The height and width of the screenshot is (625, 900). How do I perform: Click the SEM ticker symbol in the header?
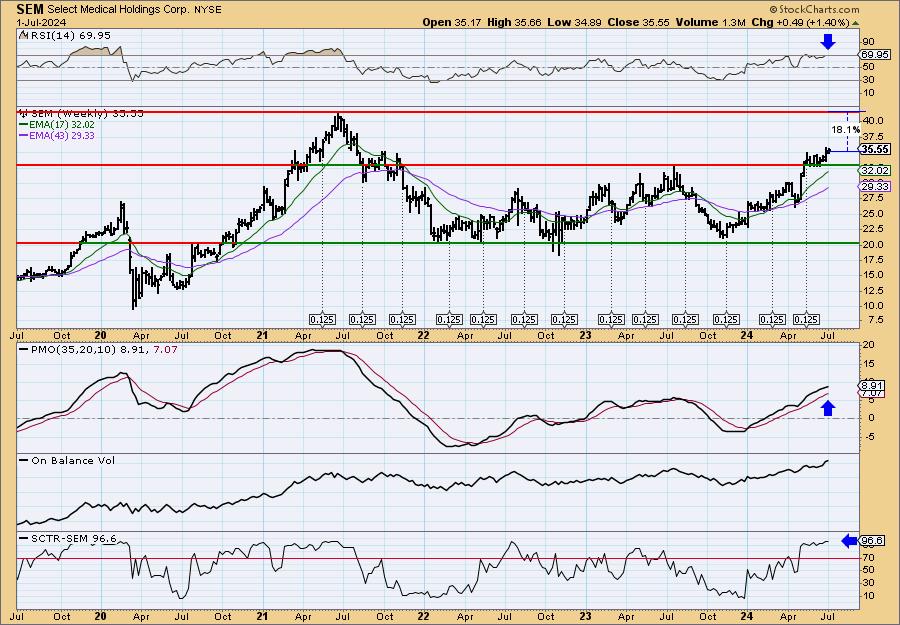[30, 9]
